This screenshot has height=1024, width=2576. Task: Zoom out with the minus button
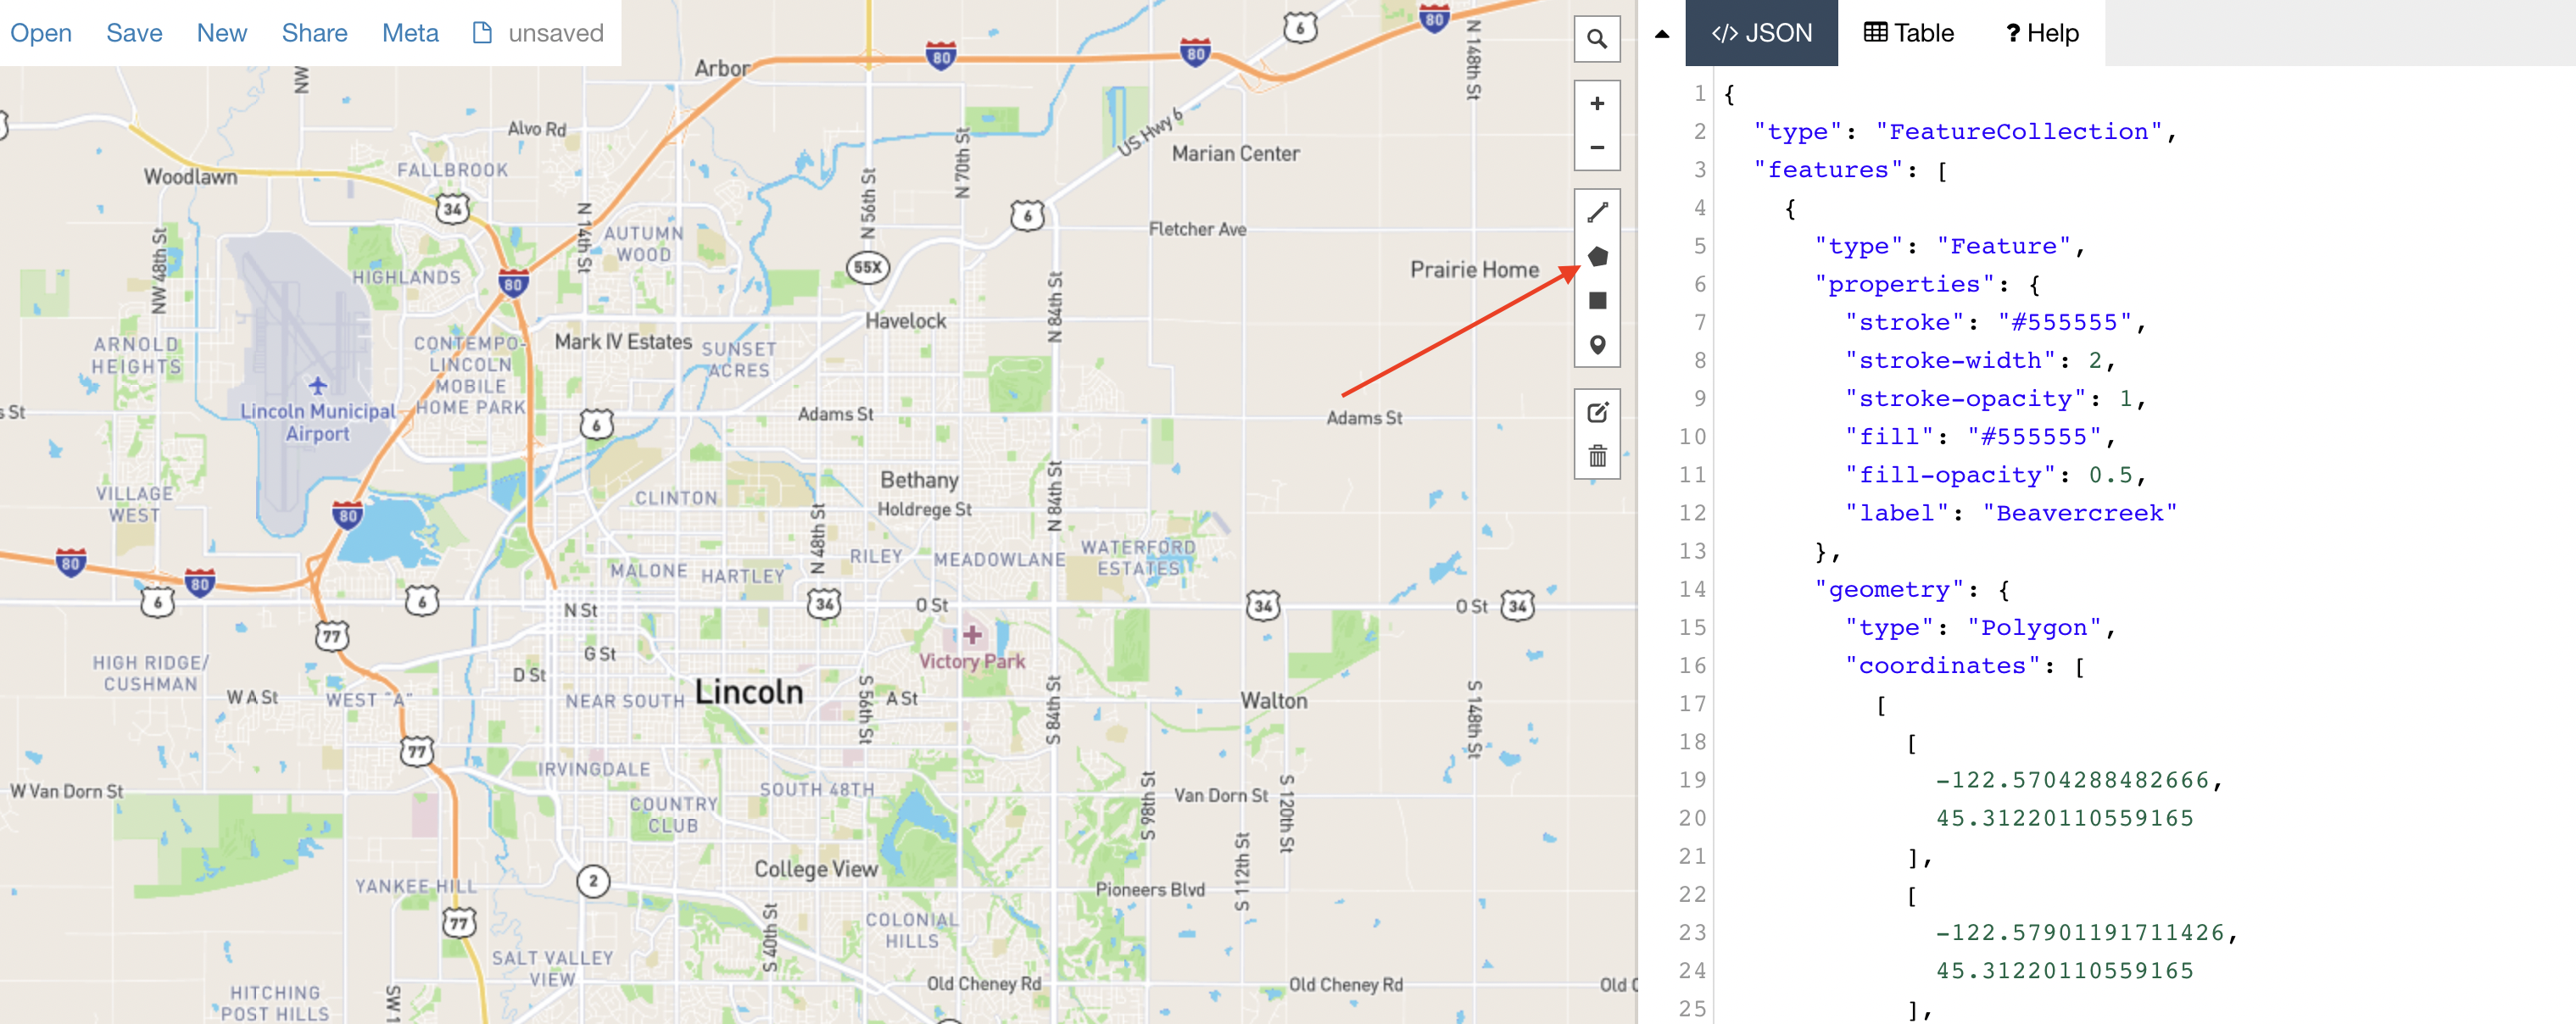(x=1597, y=148)
